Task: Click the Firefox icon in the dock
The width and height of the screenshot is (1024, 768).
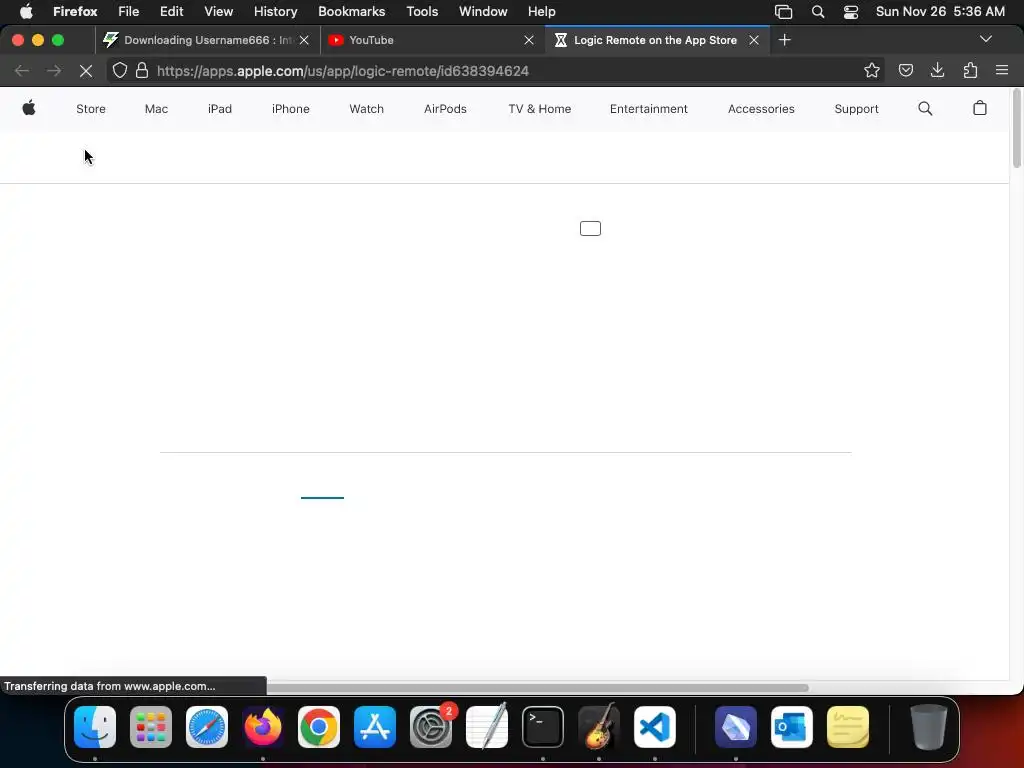Action: click(263, 727)
